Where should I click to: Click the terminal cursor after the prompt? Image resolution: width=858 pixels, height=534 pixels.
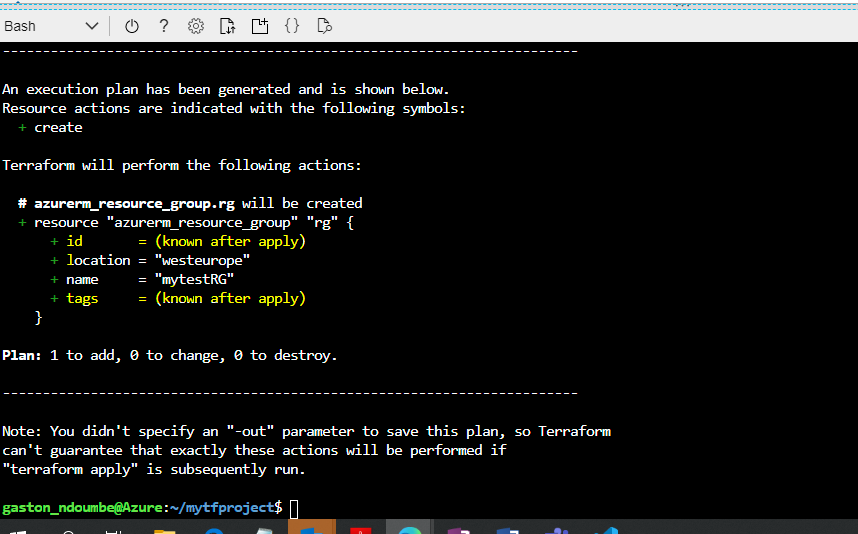tap(294, 508)
